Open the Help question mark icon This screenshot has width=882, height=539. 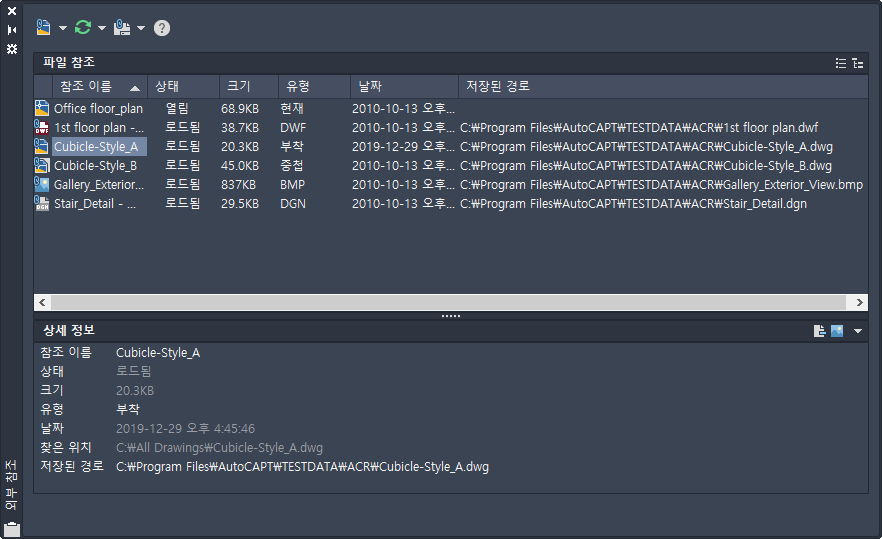162,28
